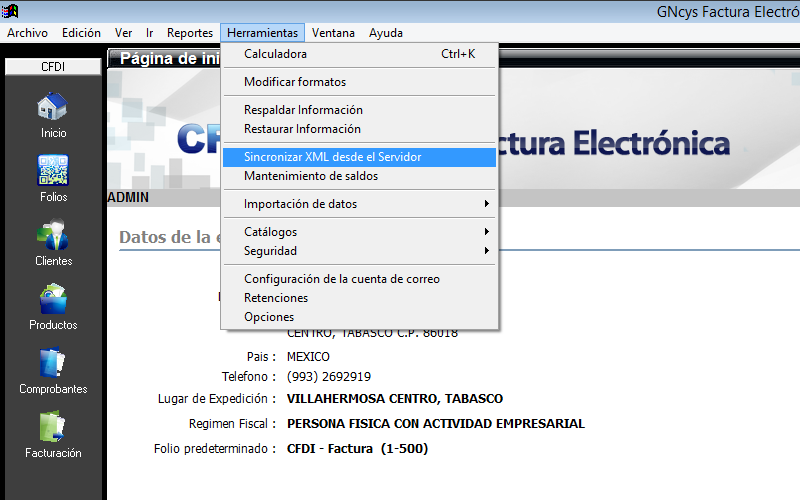Close the Herramientas menu from menu bar

pos(262,33)
